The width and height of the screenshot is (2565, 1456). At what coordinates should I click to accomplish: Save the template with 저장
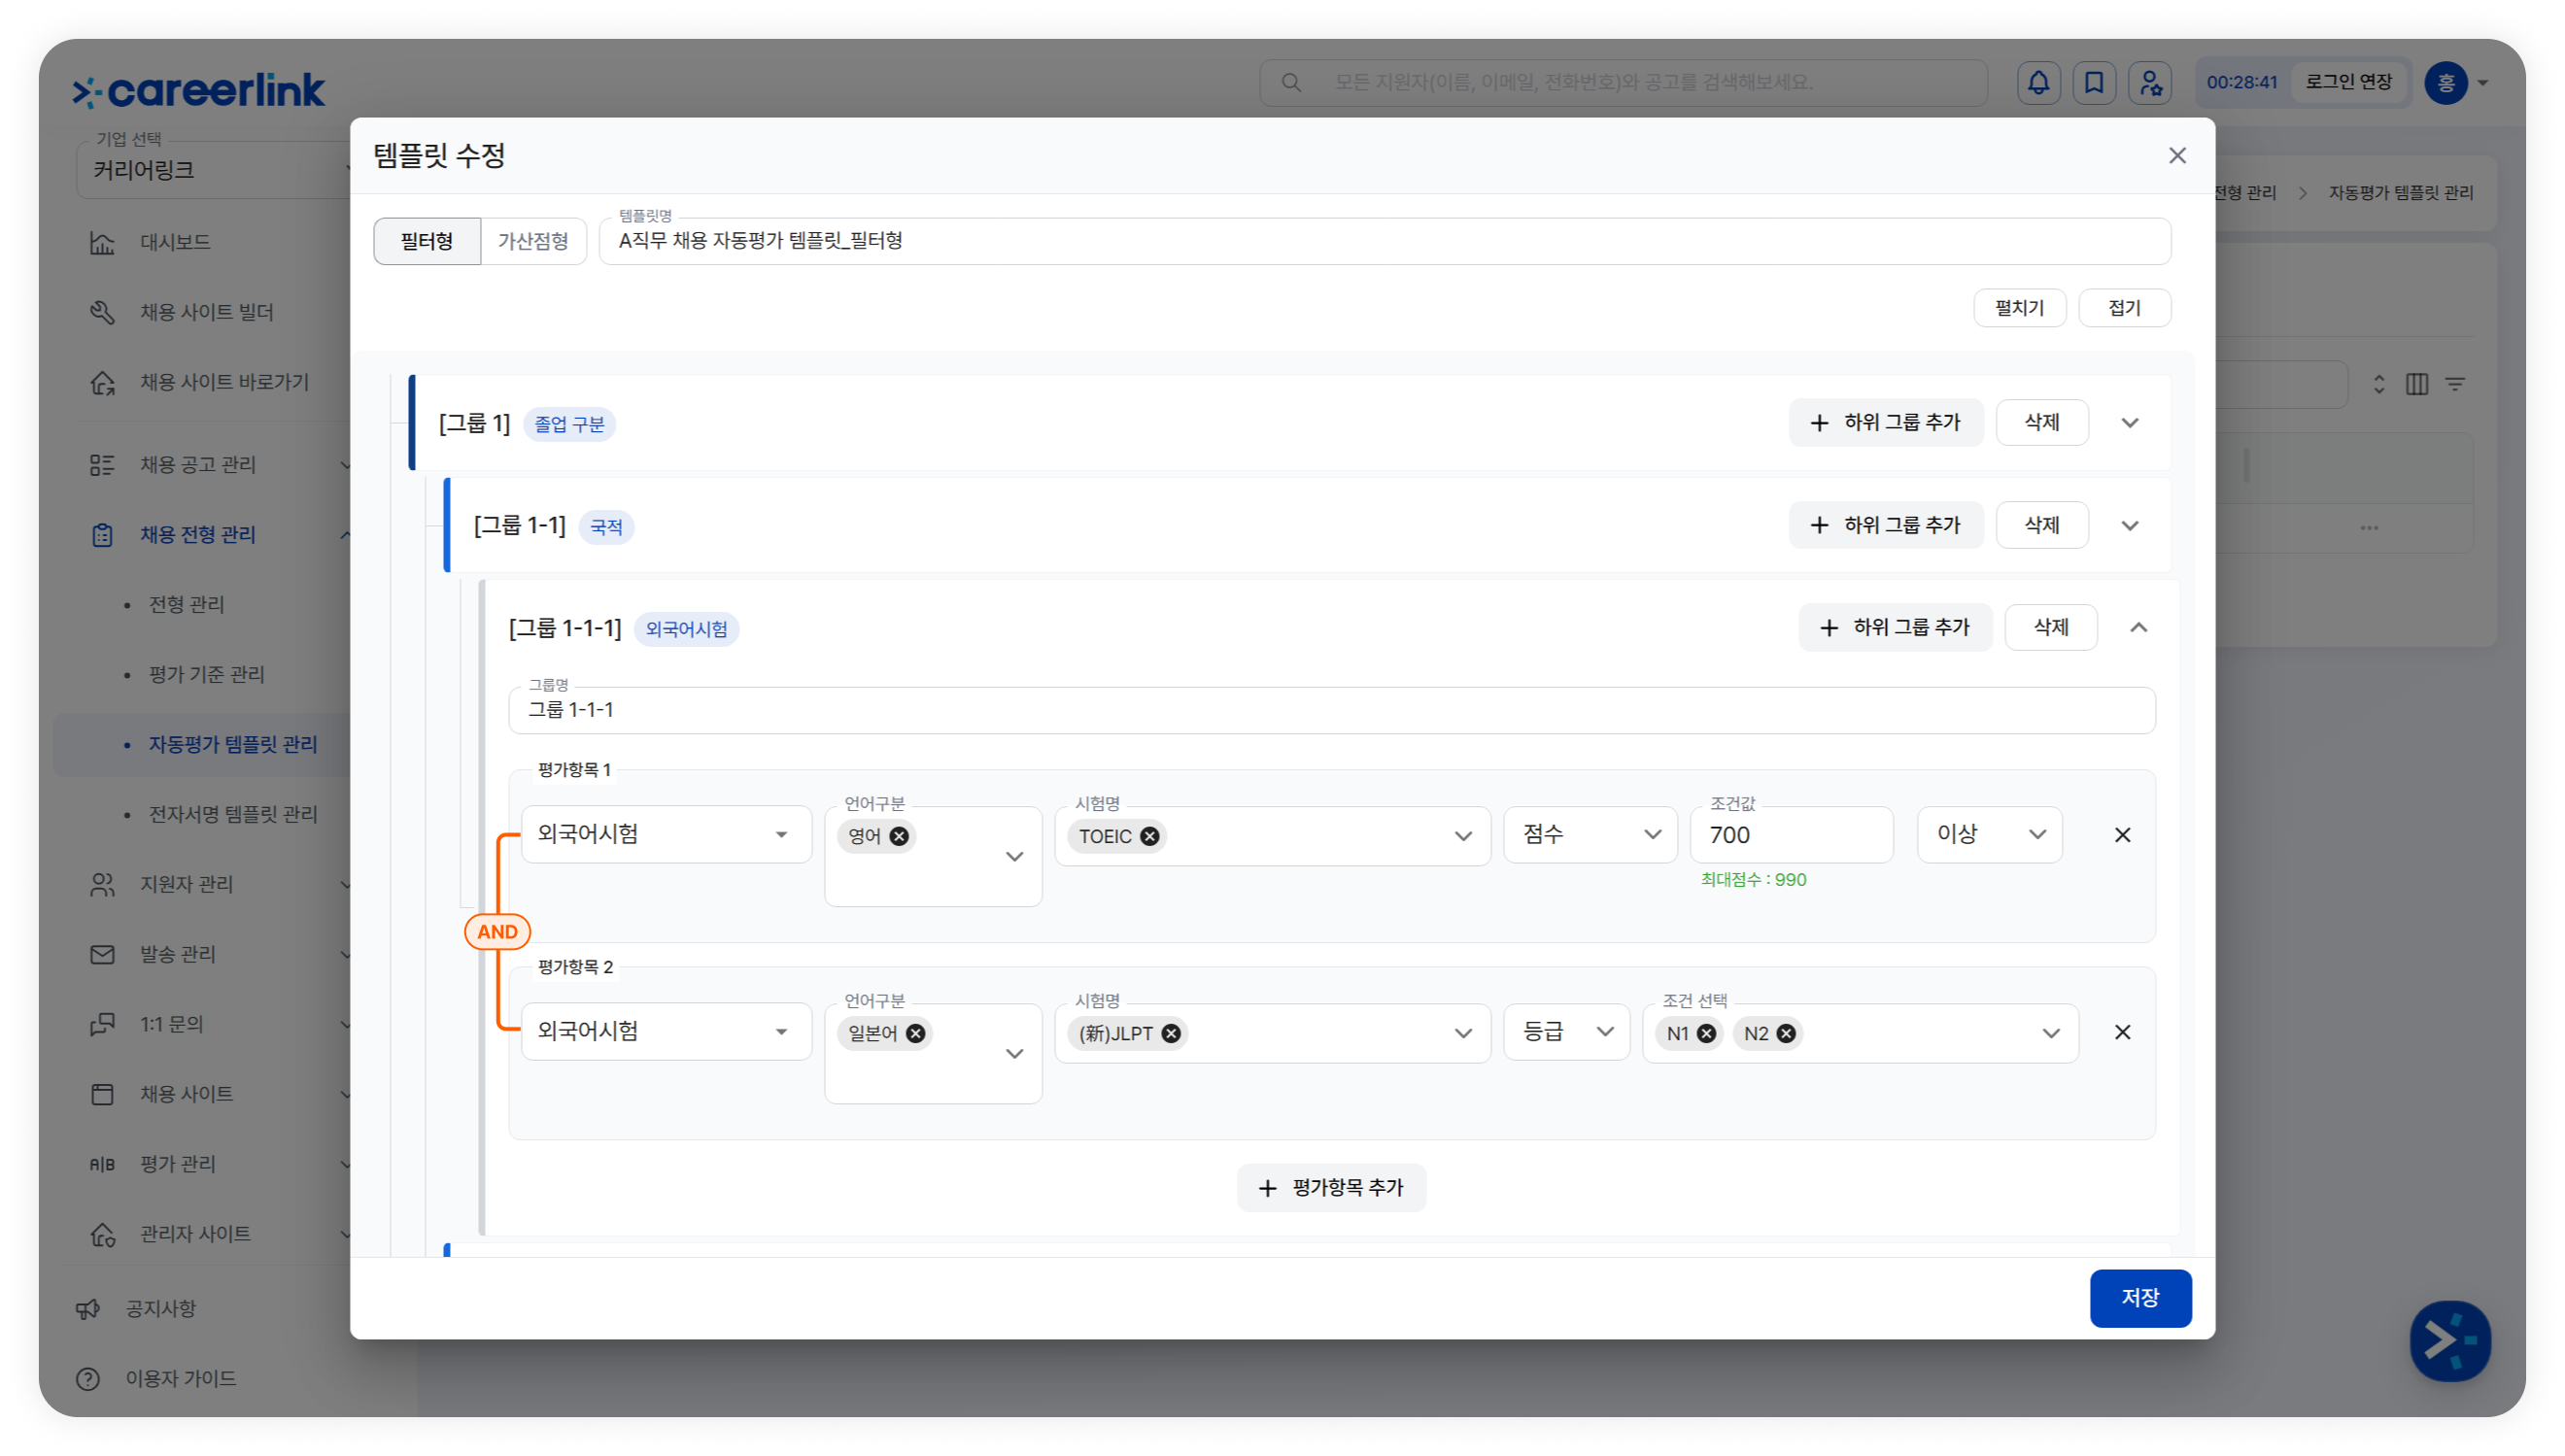2140,1298
